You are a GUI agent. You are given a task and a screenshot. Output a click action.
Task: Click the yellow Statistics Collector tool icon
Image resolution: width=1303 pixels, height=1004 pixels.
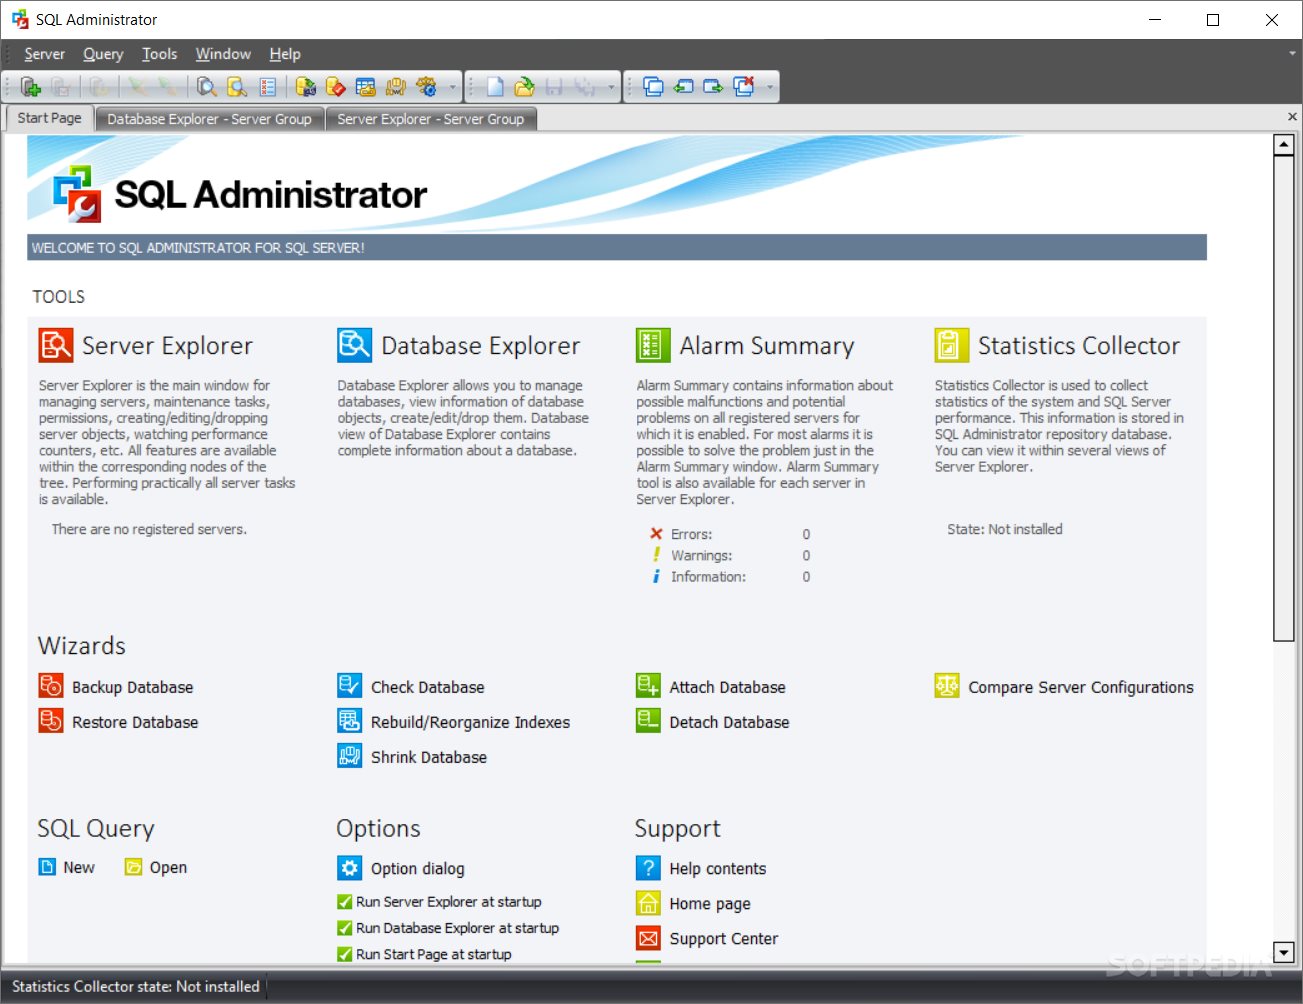(x=951, y=345)
